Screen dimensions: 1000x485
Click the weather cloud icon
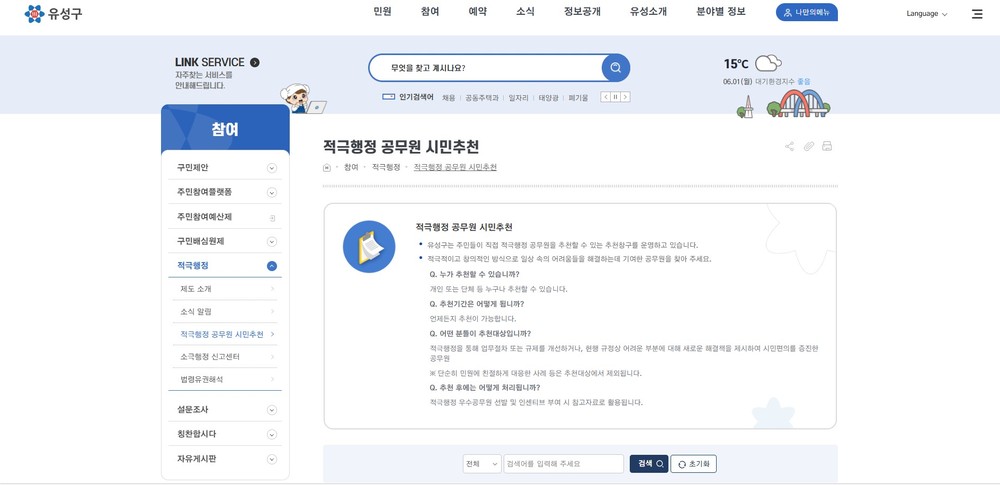tap(768, 63)
